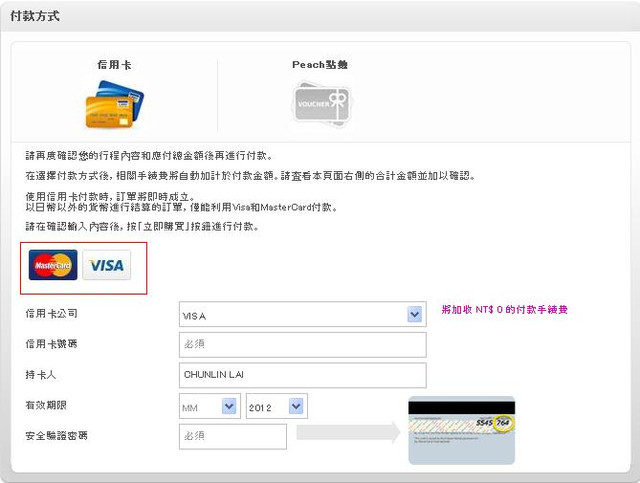Open the 信用卡公司 dropdown showing VISA
This screenshot has height=483, width=640.
click(x=302, y=314)
